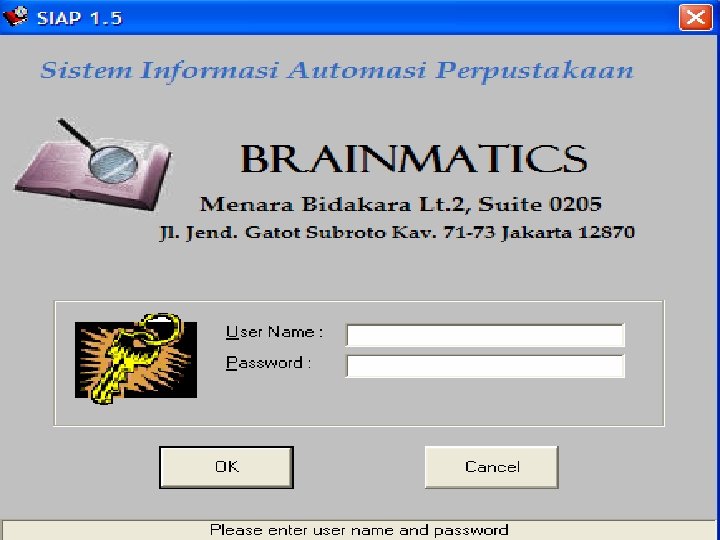
Task: Click the 'Jl. Jend. Gatot Subroto' address line
Action: tap(397, 232)
